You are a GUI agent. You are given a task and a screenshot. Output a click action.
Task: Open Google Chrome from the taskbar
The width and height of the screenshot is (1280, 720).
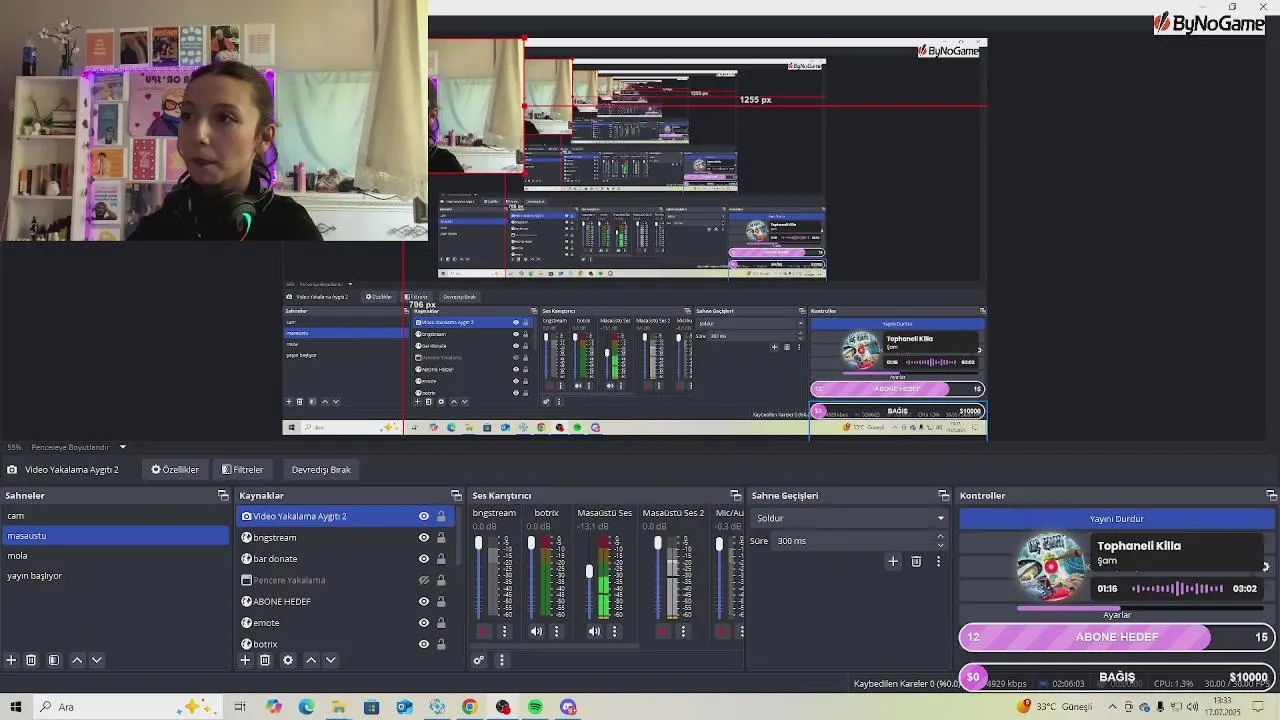pyautogui.click(x=469, y=707)
